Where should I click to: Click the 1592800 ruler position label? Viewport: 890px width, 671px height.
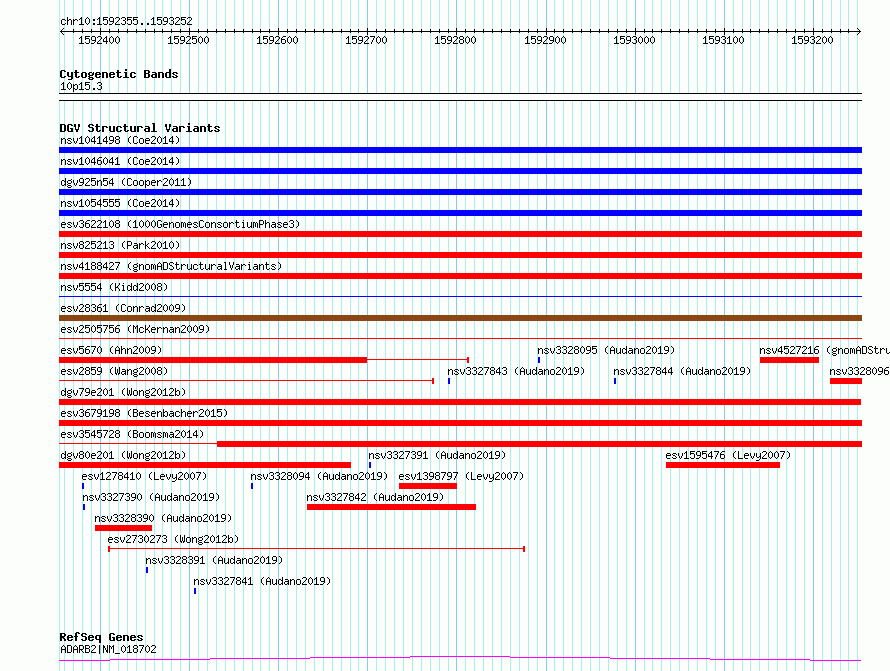pyautogui.click(x=455, y=40)
